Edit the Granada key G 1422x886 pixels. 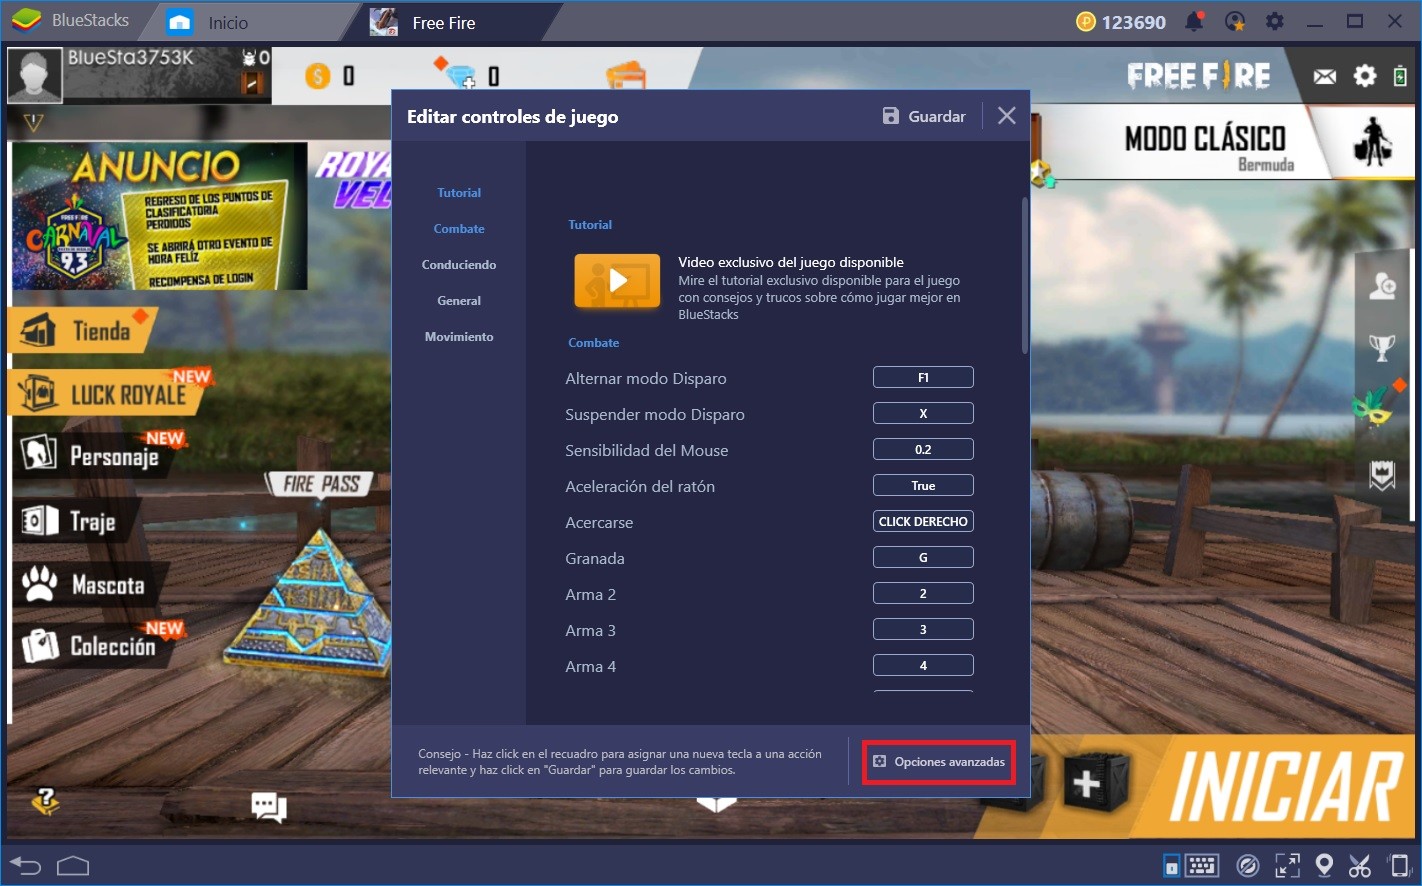923,557
